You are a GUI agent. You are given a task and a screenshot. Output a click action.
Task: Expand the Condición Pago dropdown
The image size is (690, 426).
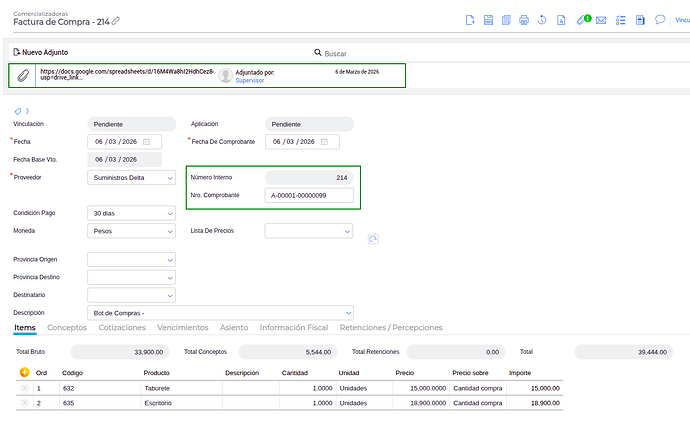(x=132, y=213)
